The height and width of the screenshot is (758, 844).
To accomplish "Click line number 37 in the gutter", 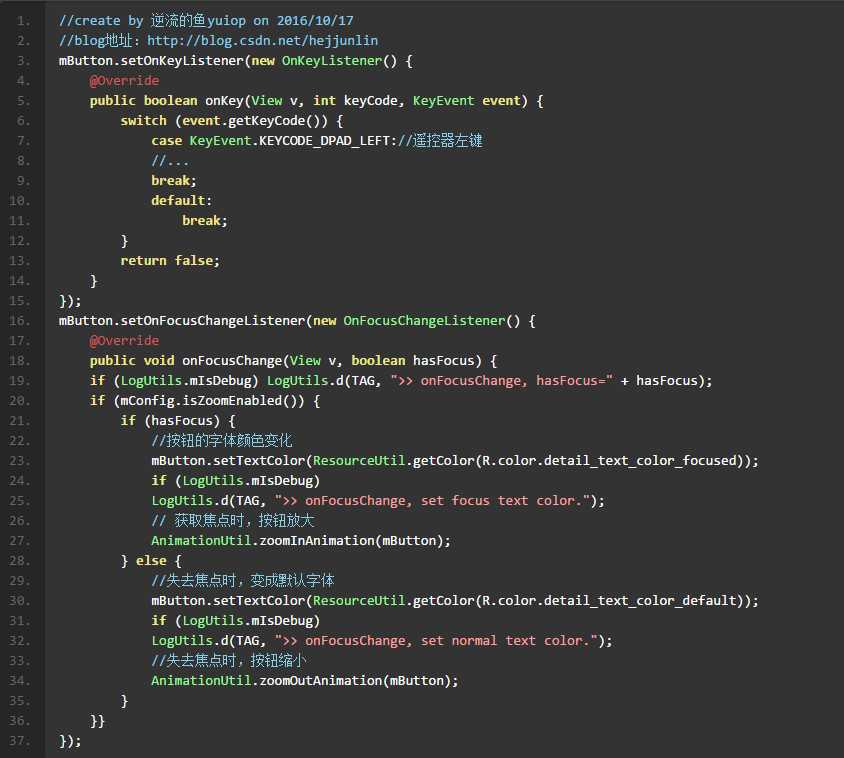I will point(20,741).
